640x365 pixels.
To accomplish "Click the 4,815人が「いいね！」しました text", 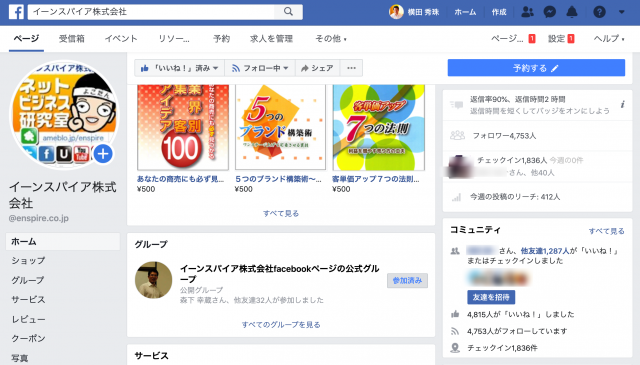I will [520, 314].
